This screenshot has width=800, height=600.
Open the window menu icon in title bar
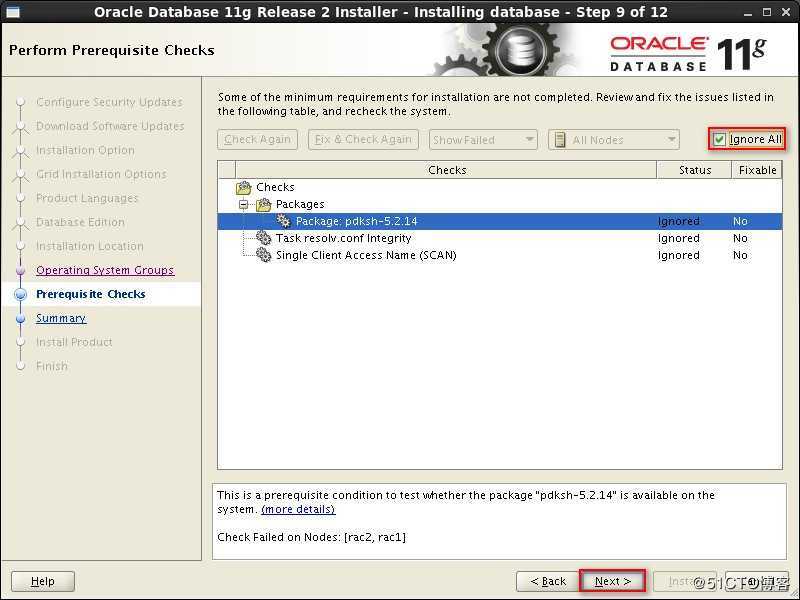[12, 12]
